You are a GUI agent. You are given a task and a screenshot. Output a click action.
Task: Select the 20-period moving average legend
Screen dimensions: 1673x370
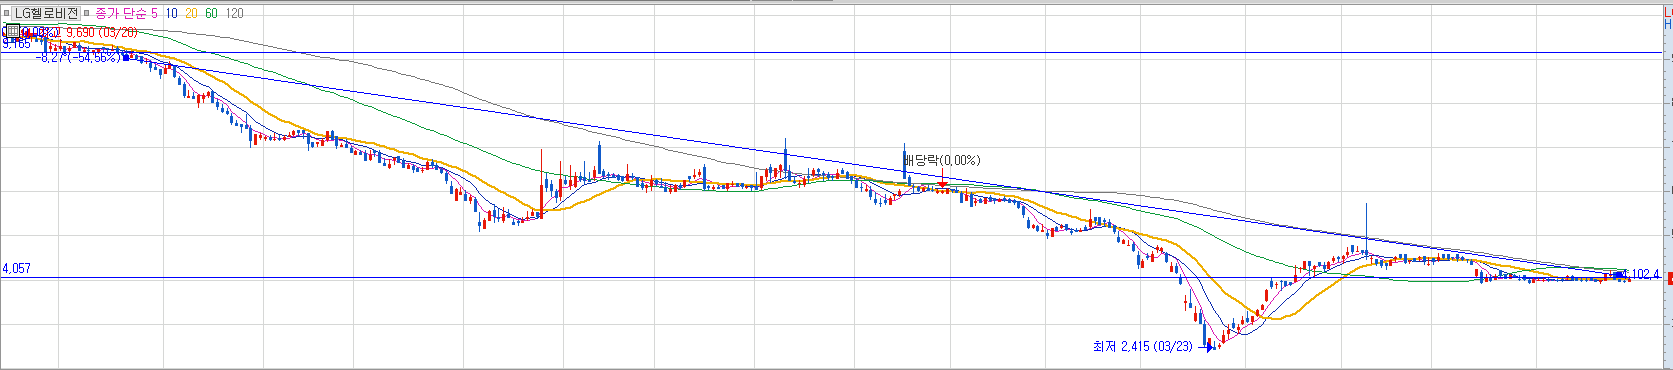[191, 13]
